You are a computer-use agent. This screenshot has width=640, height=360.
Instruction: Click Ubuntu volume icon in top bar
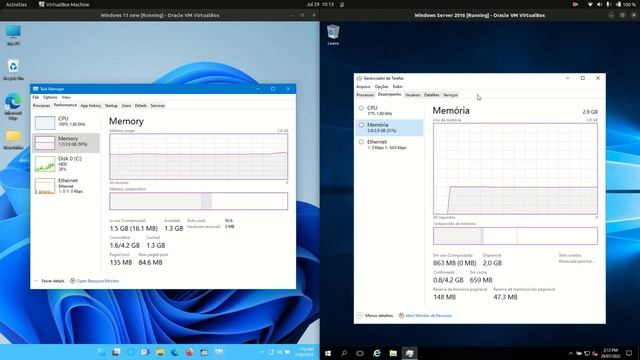(x=600, y=4)
